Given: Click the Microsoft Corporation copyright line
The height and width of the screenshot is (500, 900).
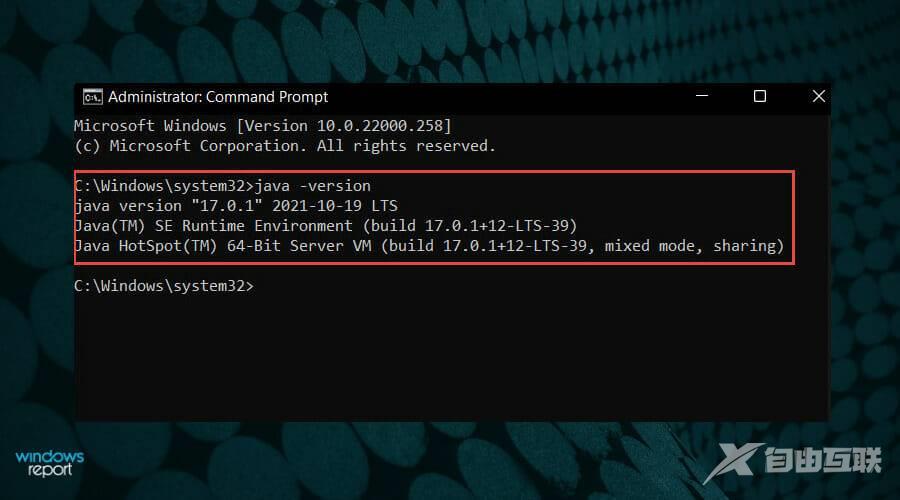Looking at the screenshot, I should point(285,146).
